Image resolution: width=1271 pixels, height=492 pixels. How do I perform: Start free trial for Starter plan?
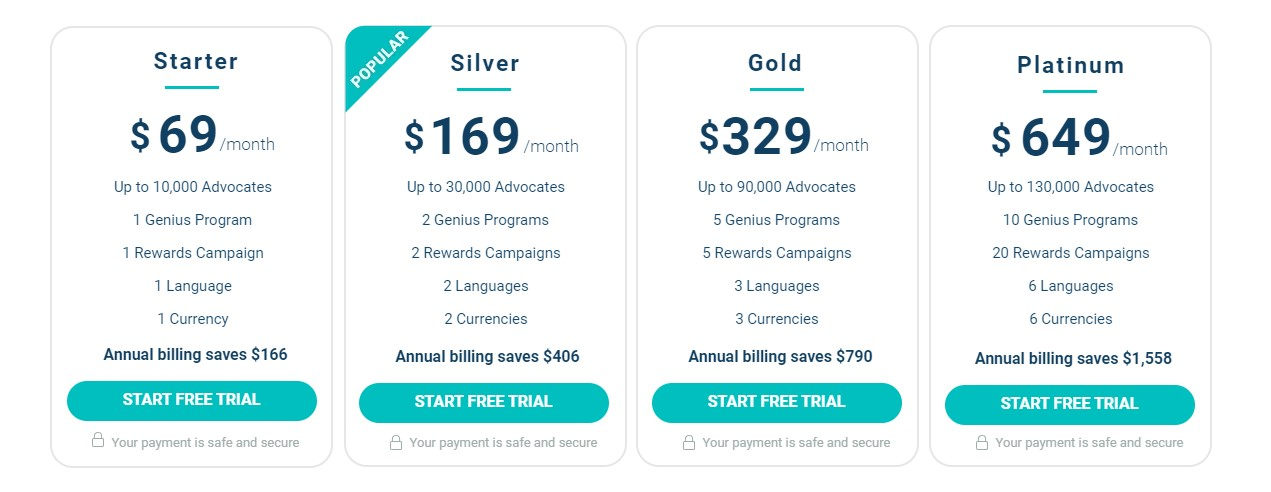192,400
